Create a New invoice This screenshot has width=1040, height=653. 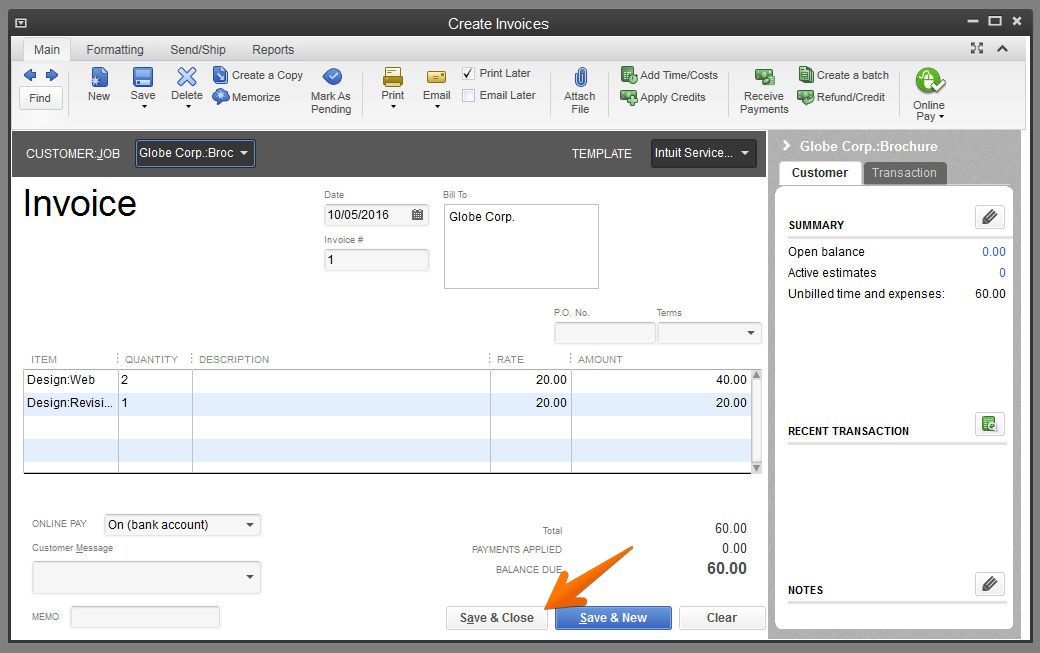click(99, 84)
